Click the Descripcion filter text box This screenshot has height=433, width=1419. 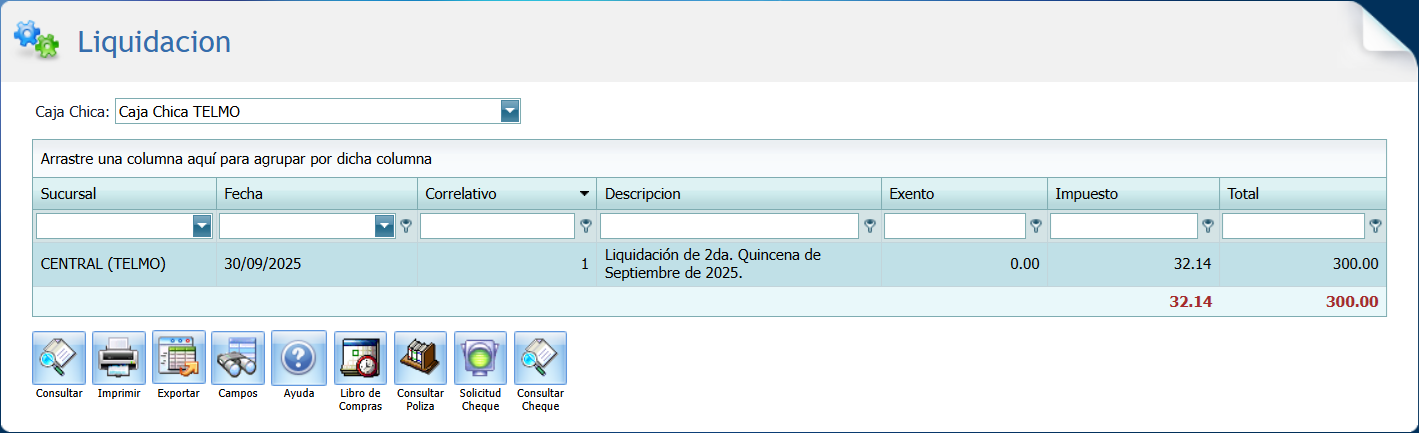coord(728,227)
